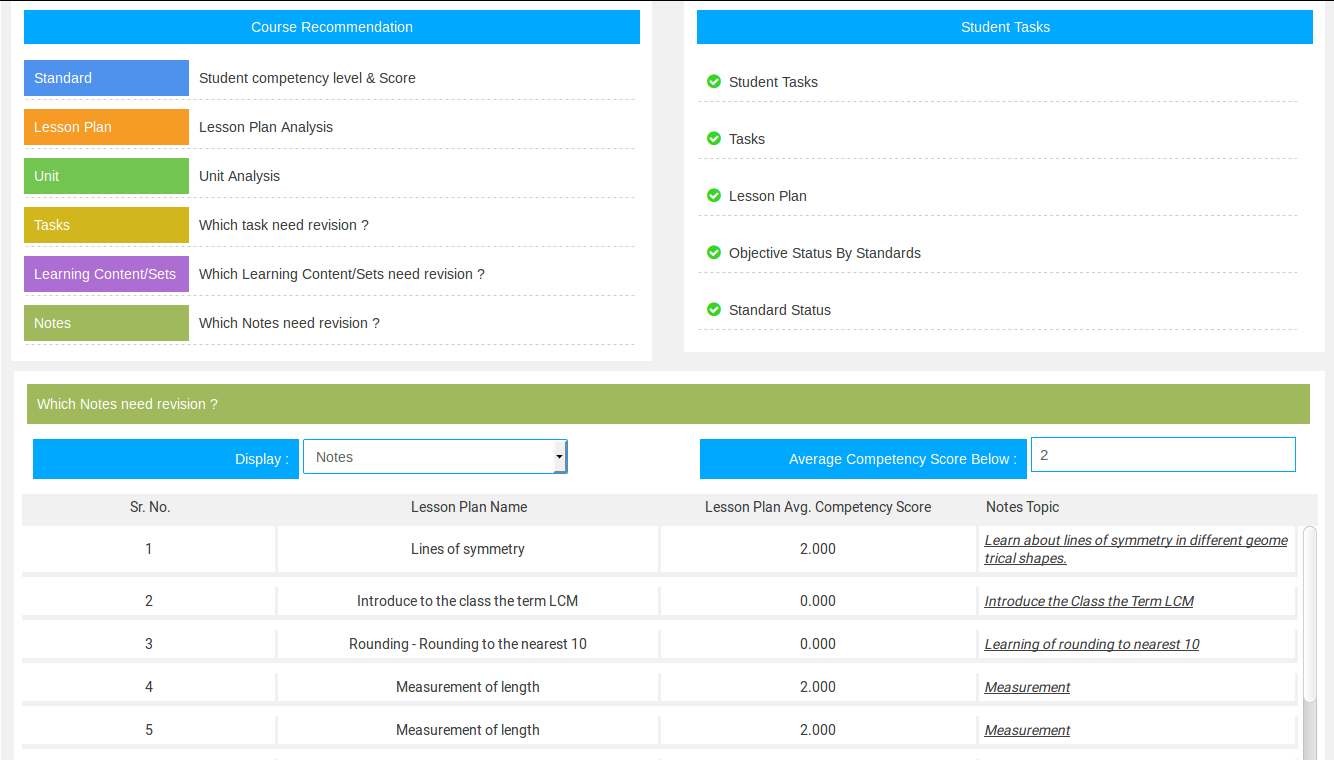Screen dimensions: 1334x760
Task: Select the Notes tab in Course Recommendation
Action: pos(106,323)
